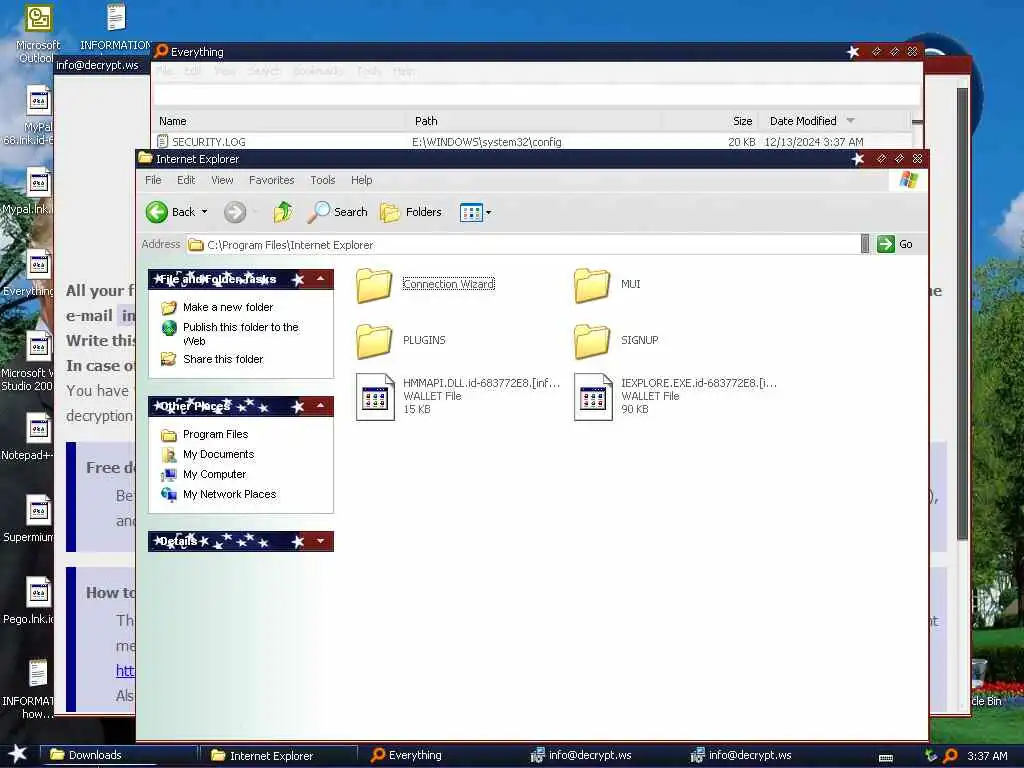This screenshot has height=768, width=1024.
Task: Select the PLUGINS folder icon
Action: [x=374, y=341]
